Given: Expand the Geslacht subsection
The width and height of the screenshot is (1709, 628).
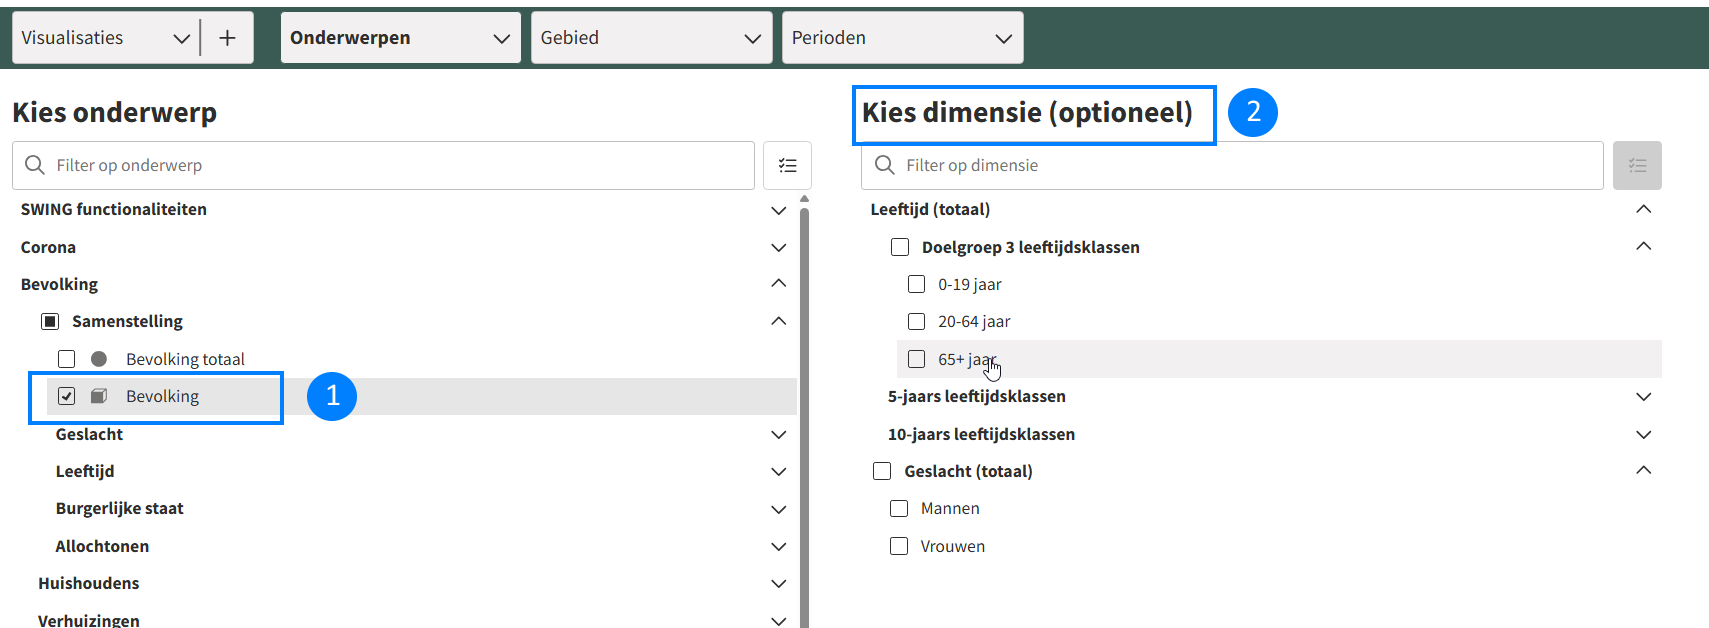Looking at the screenshot, I should (778, 434).
